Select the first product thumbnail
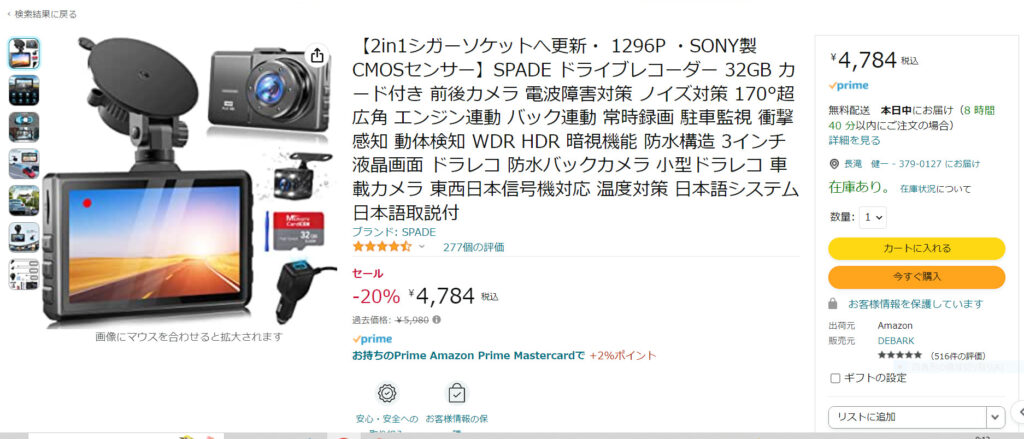 (x=24, y=53)
